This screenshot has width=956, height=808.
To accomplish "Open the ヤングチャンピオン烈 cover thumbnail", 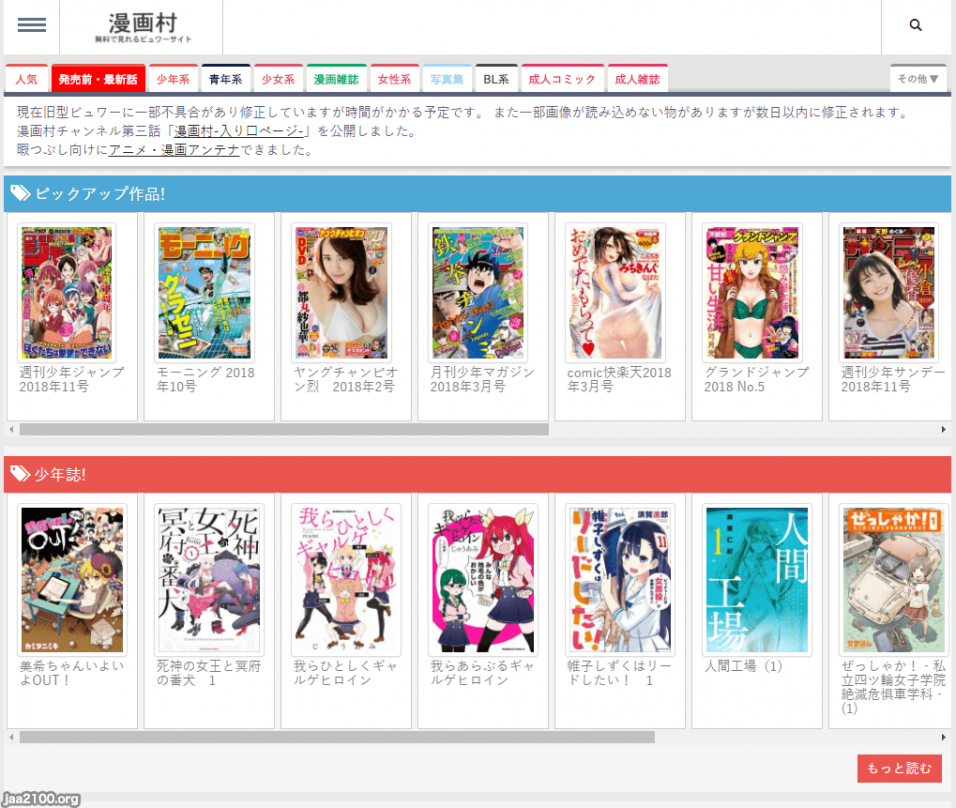I will click(341, 293).
